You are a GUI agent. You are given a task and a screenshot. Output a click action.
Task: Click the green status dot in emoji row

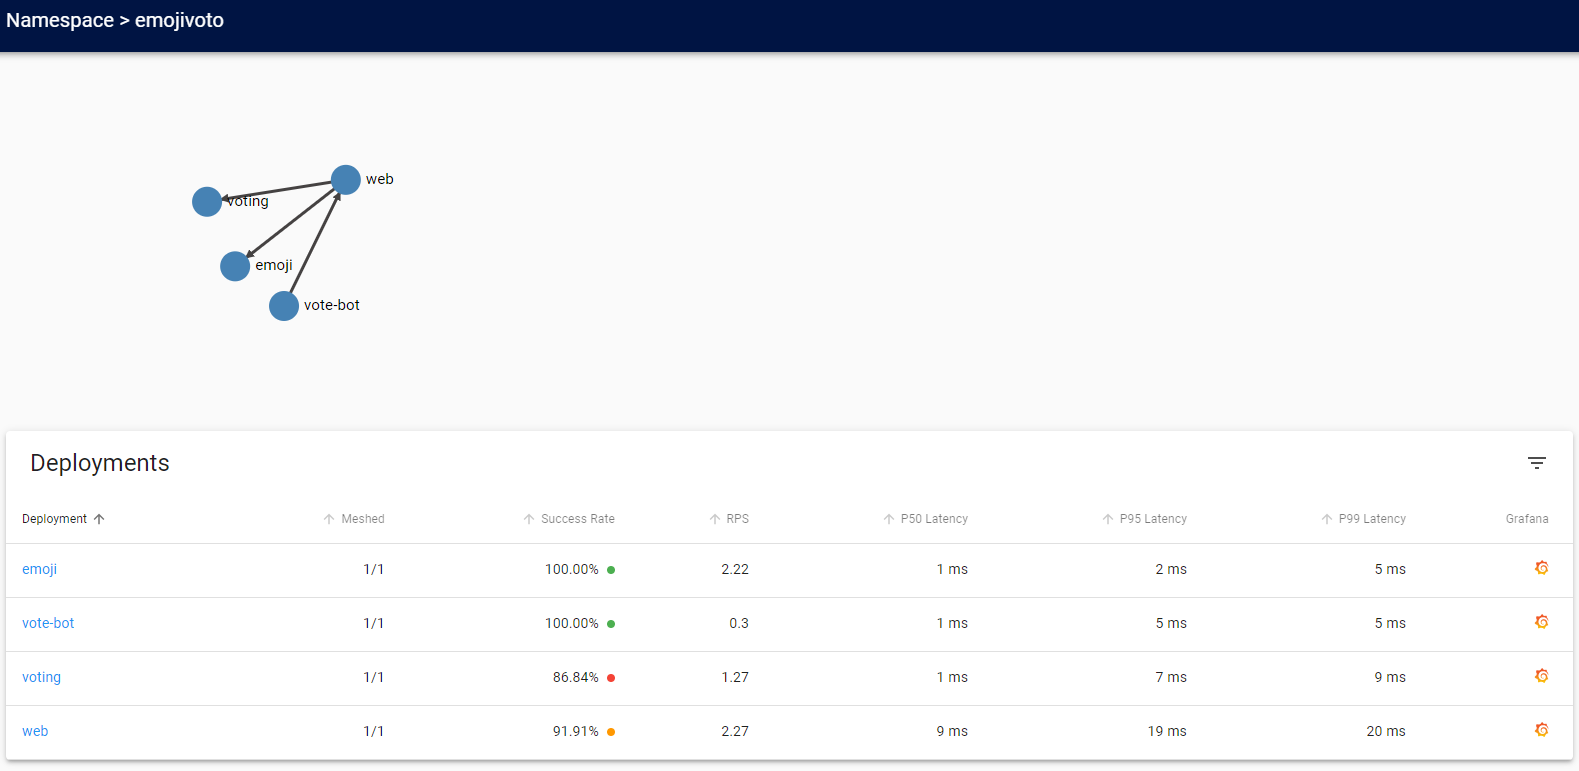pos(611,570)
